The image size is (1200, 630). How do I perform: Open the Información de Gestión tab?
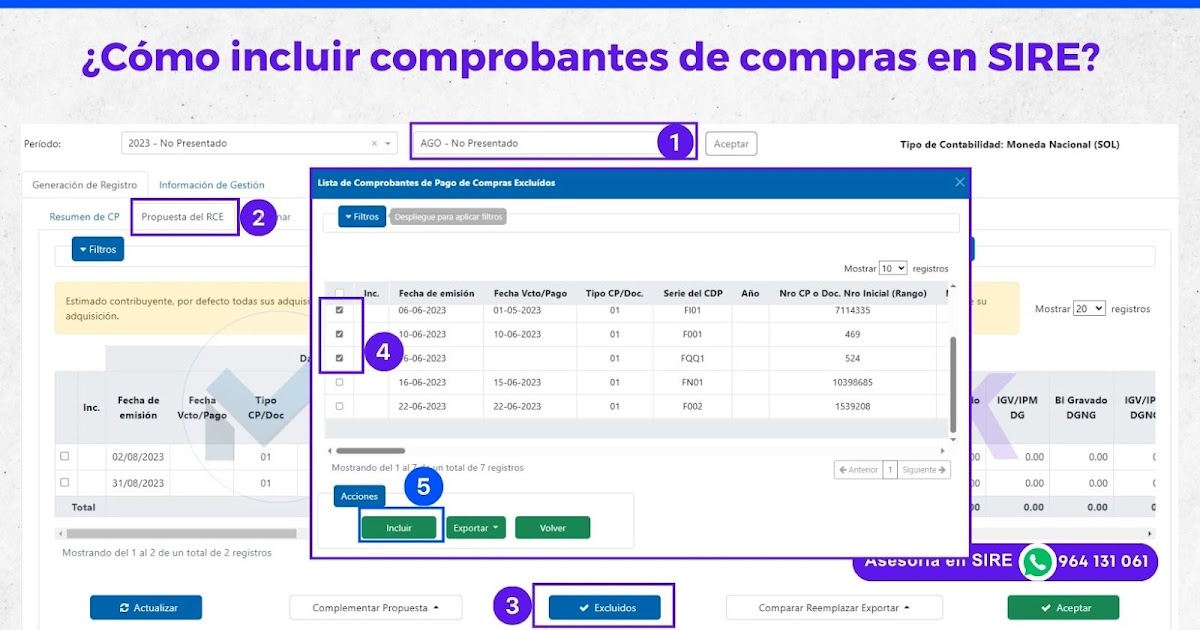click(x=212, y=185)
